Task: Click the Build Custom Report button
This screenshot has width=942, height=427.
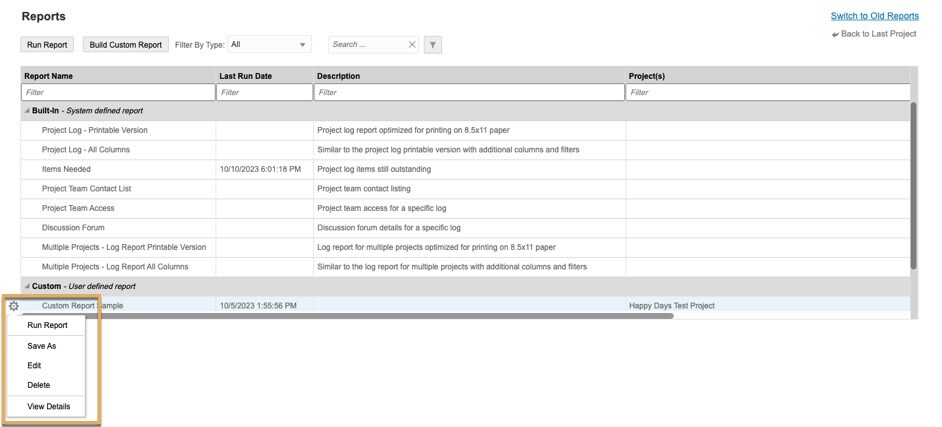Action: click(126, 44)
